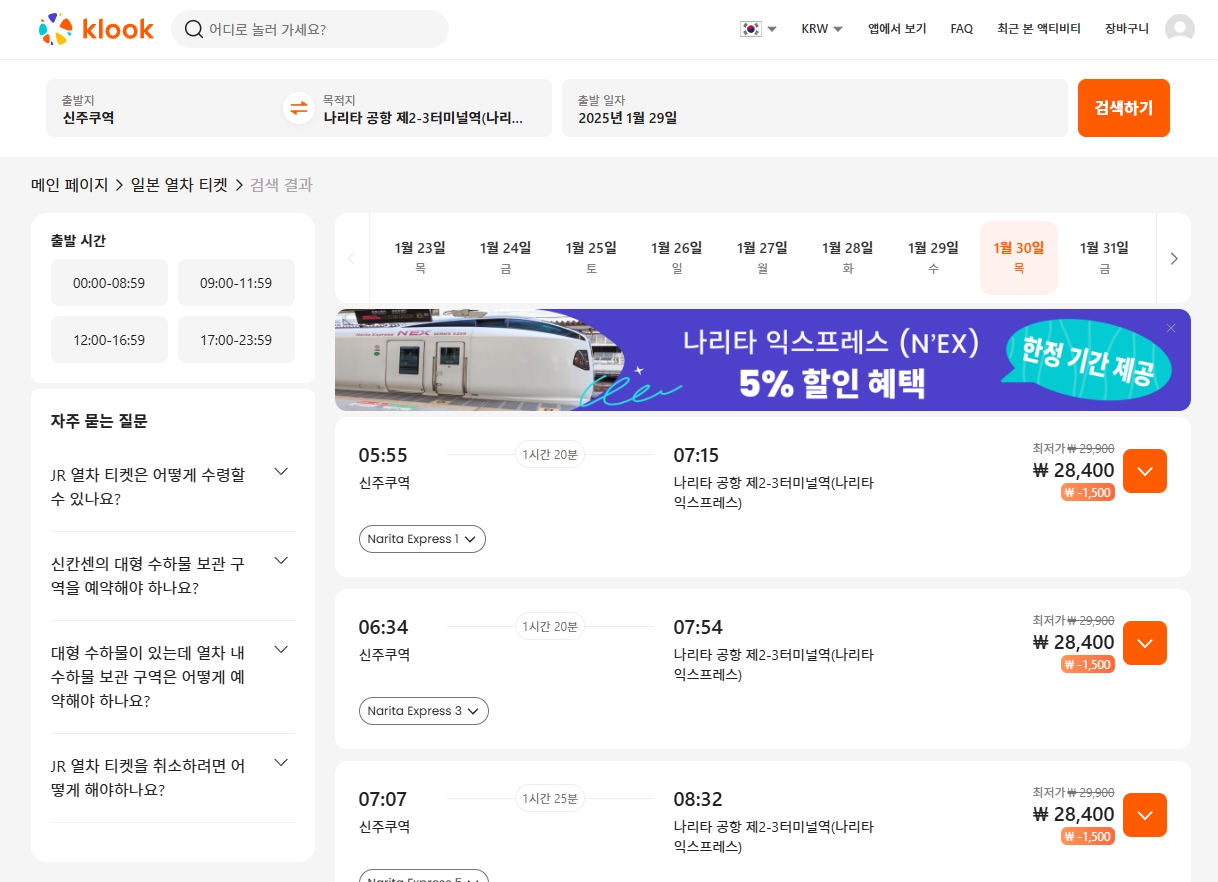Select the 1월 24일 date tab
The width and height of the screenshot is (1218, 882).
(505, 257)
